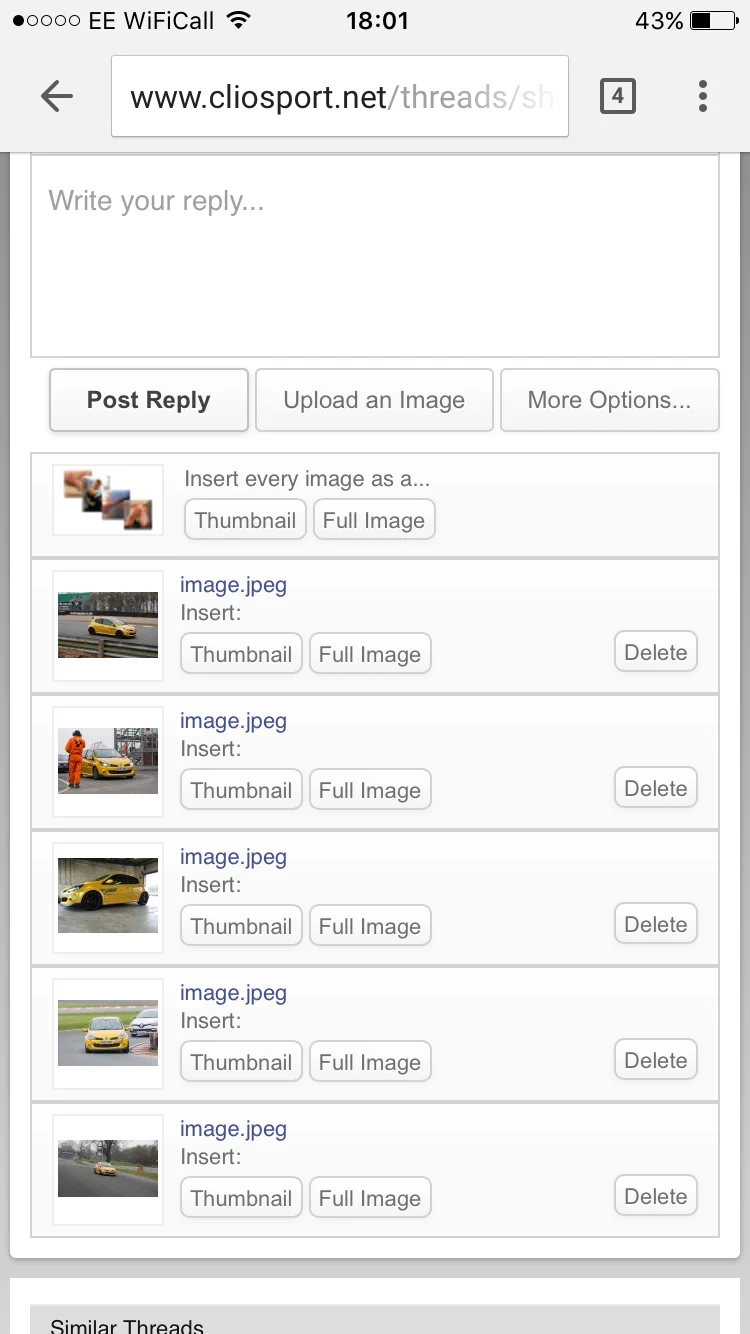The width and height of the screenshot is (750, 1334).
Task: Tap the browser back arrow
Action: (x=57, y=96)
